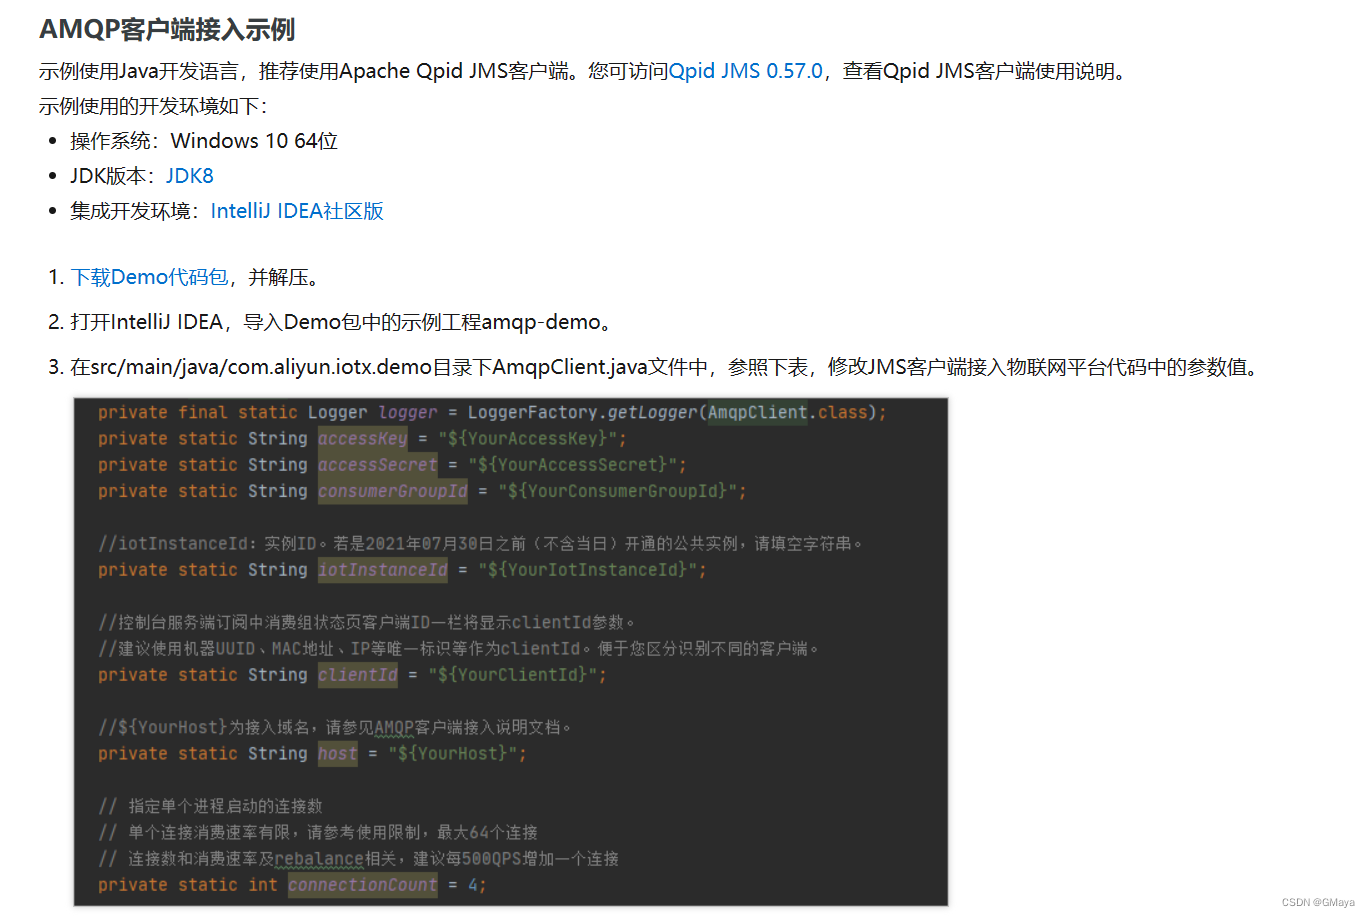
Task: Select the accessKey variable in code
Action: 362,438
